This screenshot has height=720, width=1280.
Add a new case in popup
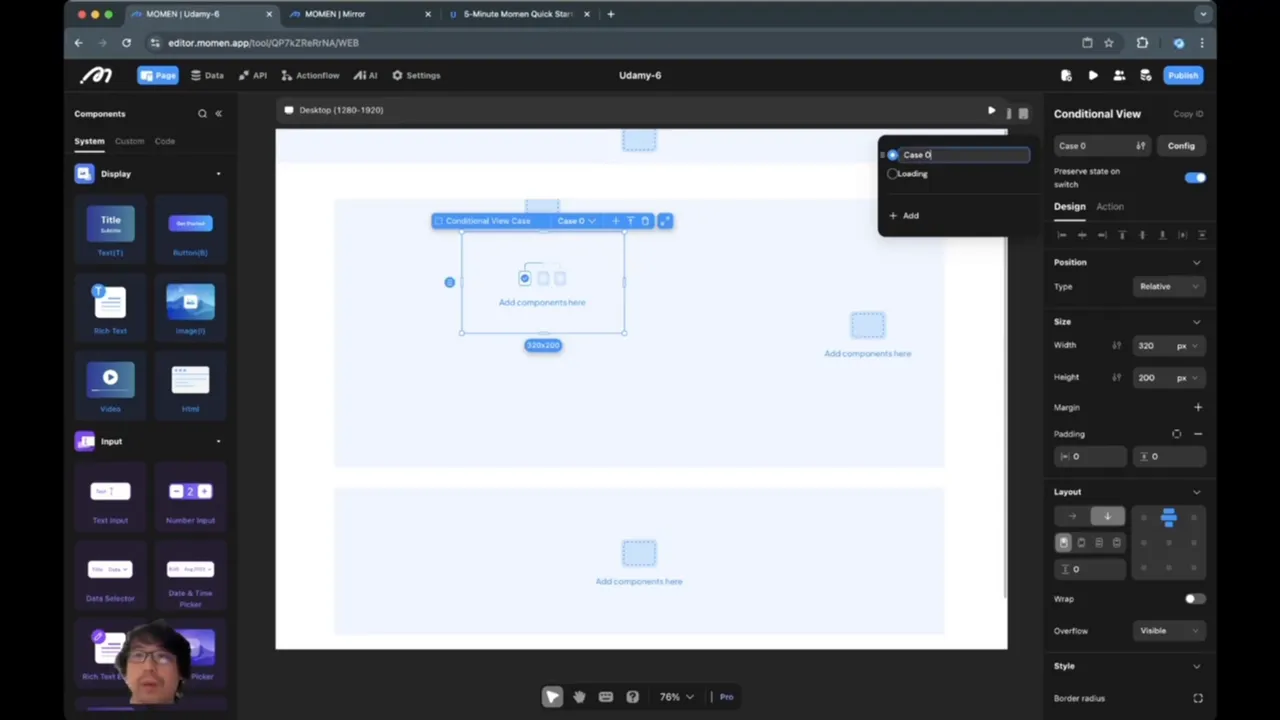tap(904, 216)
